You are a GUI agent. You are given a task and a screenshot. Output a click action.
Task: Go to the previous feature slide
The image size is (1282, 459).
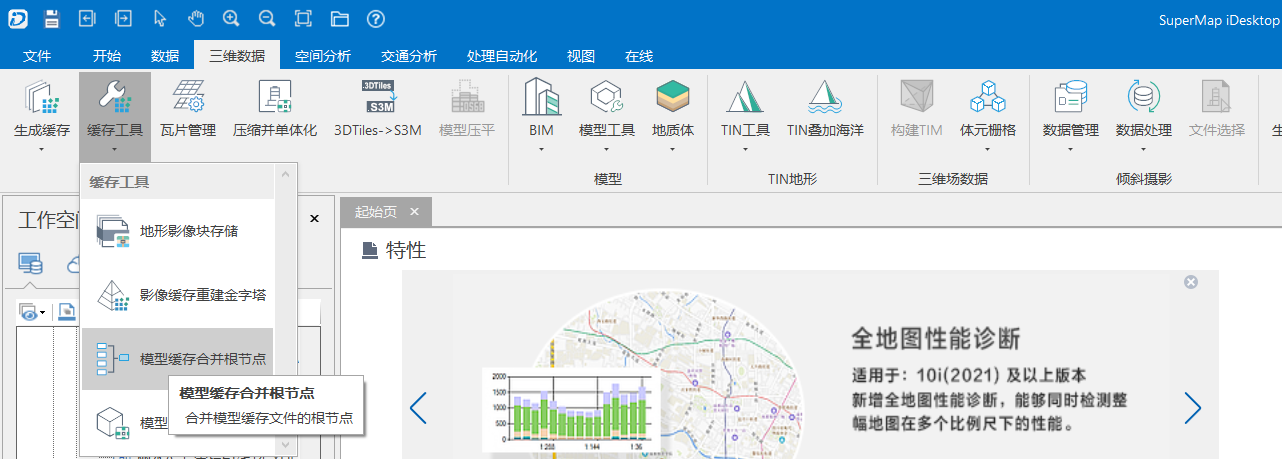(x=419, y=407)
